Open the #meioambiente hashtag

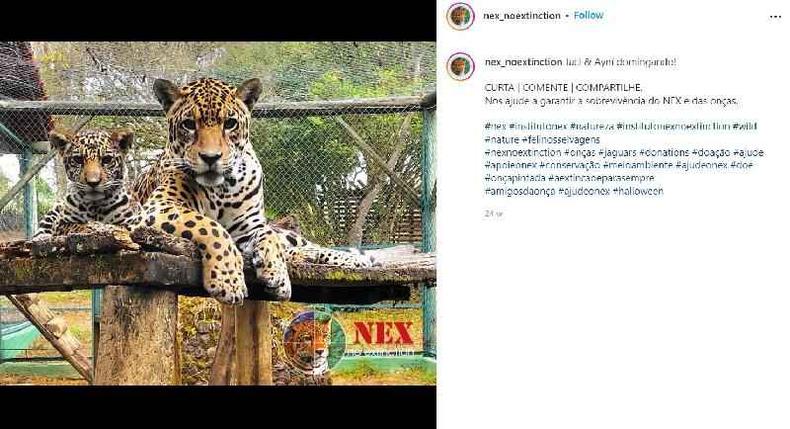[x=637, y=165]
